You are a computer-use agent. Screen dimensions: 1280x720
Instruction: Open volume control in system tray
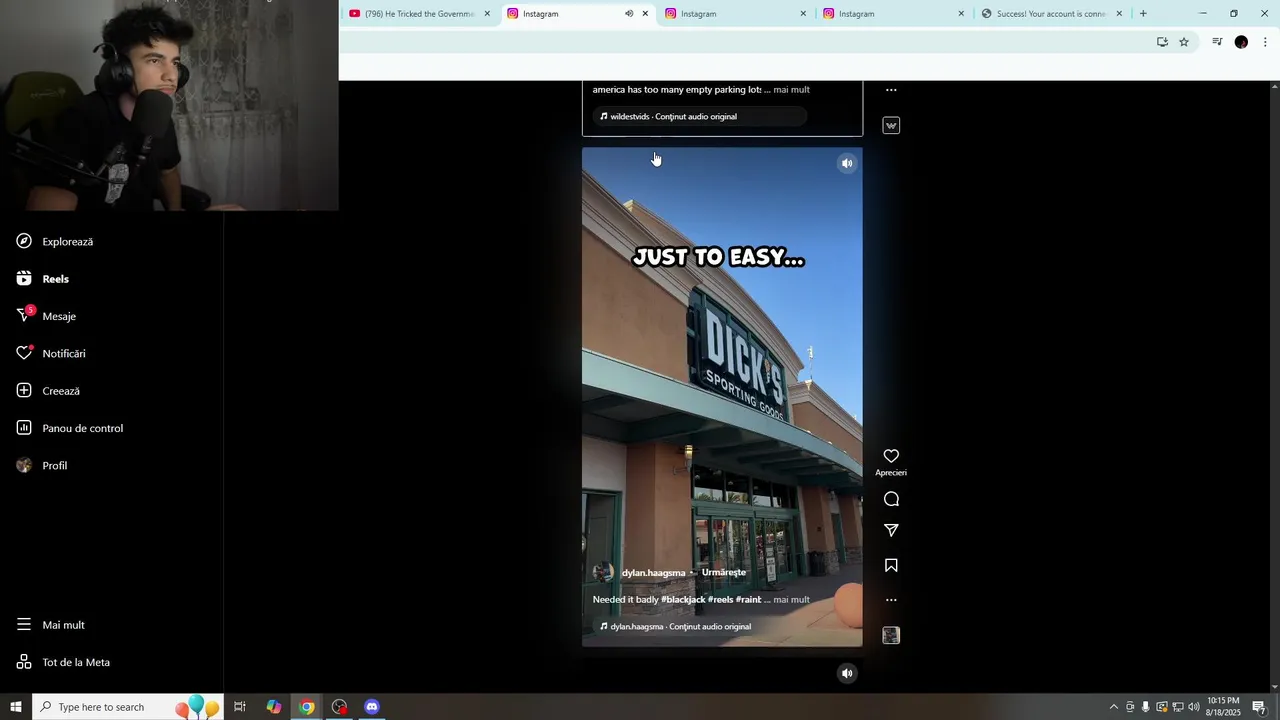tap(1194, 707)
